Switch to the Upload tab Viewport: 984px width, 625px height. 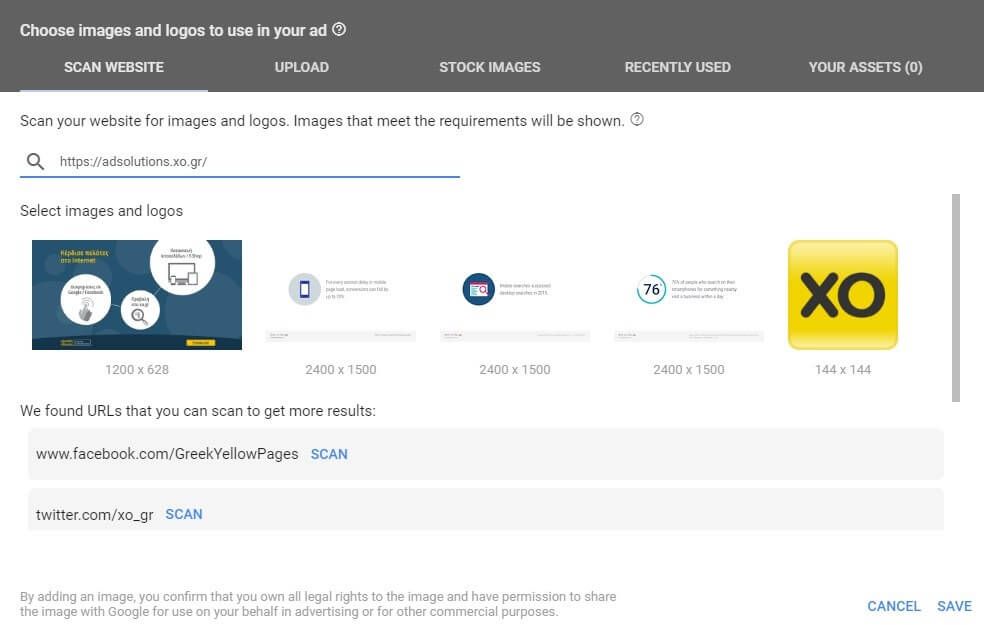[302, 67]
